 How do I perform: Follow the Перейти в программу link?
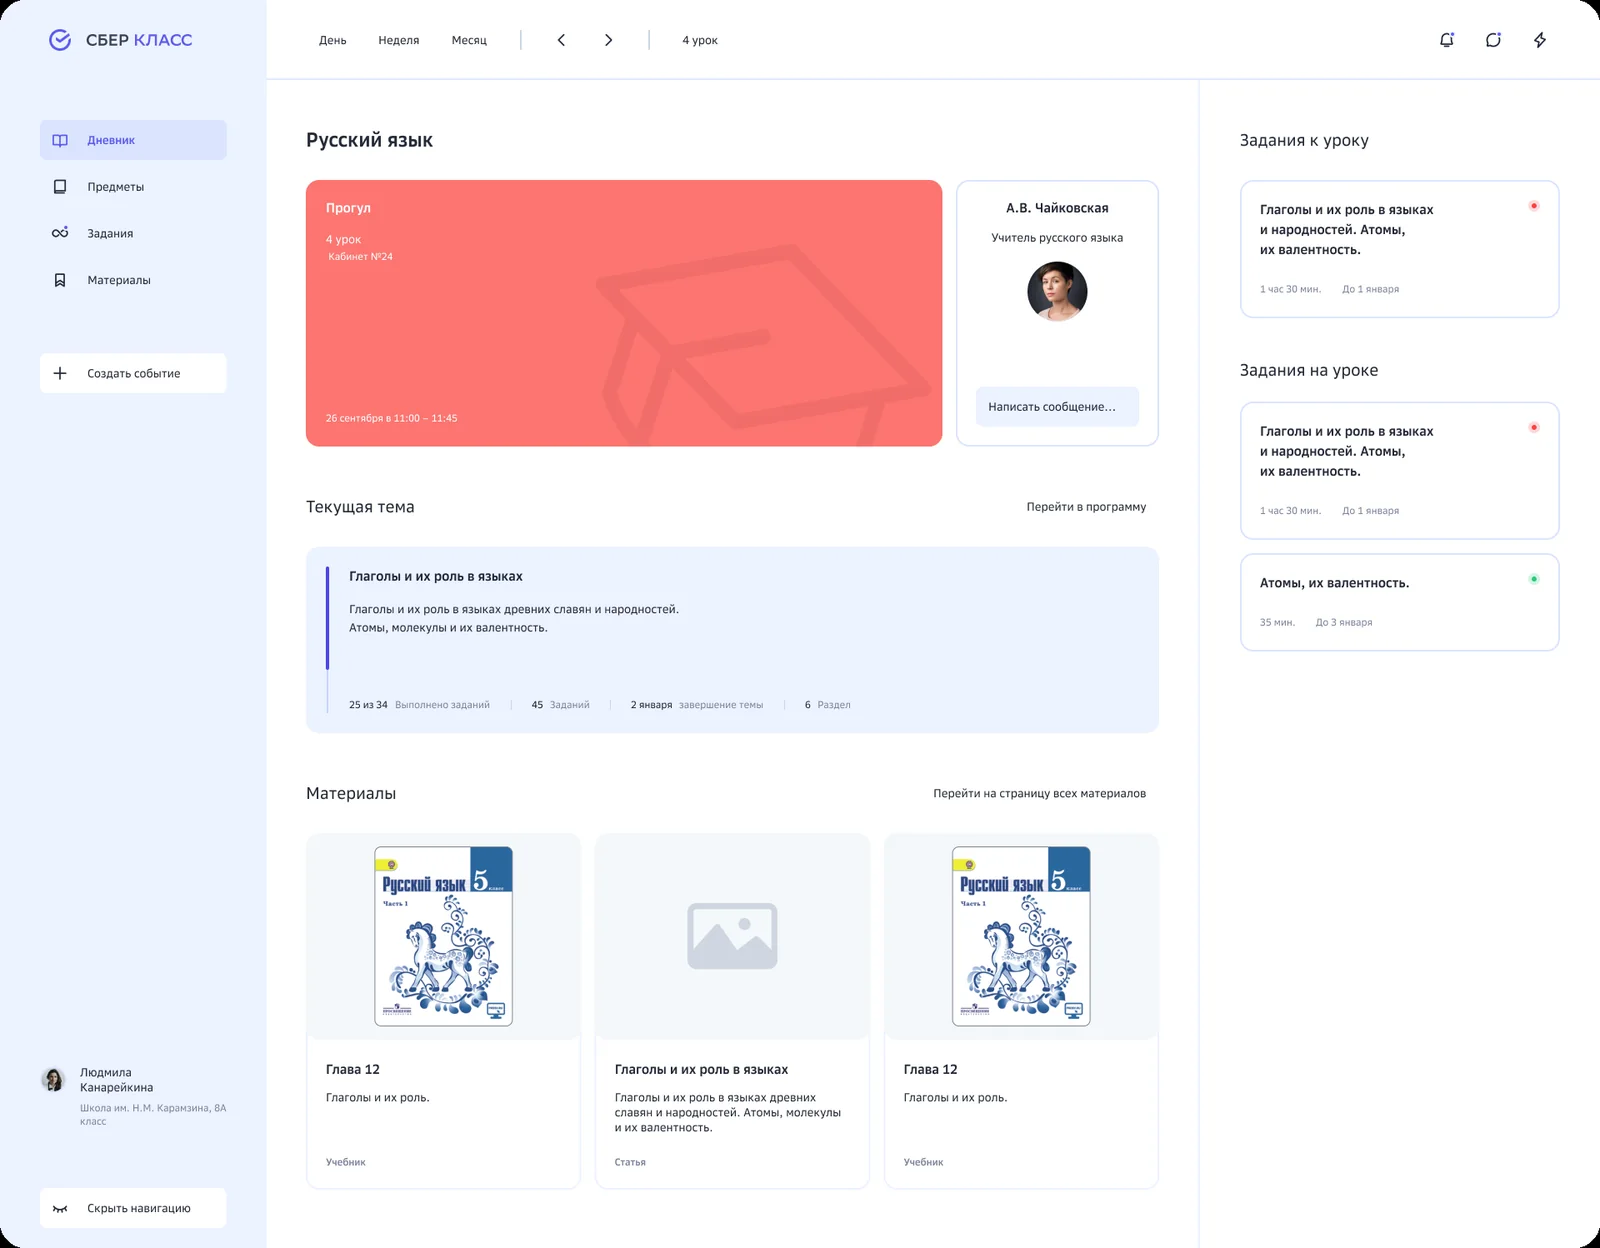[x=1086, y=507]
